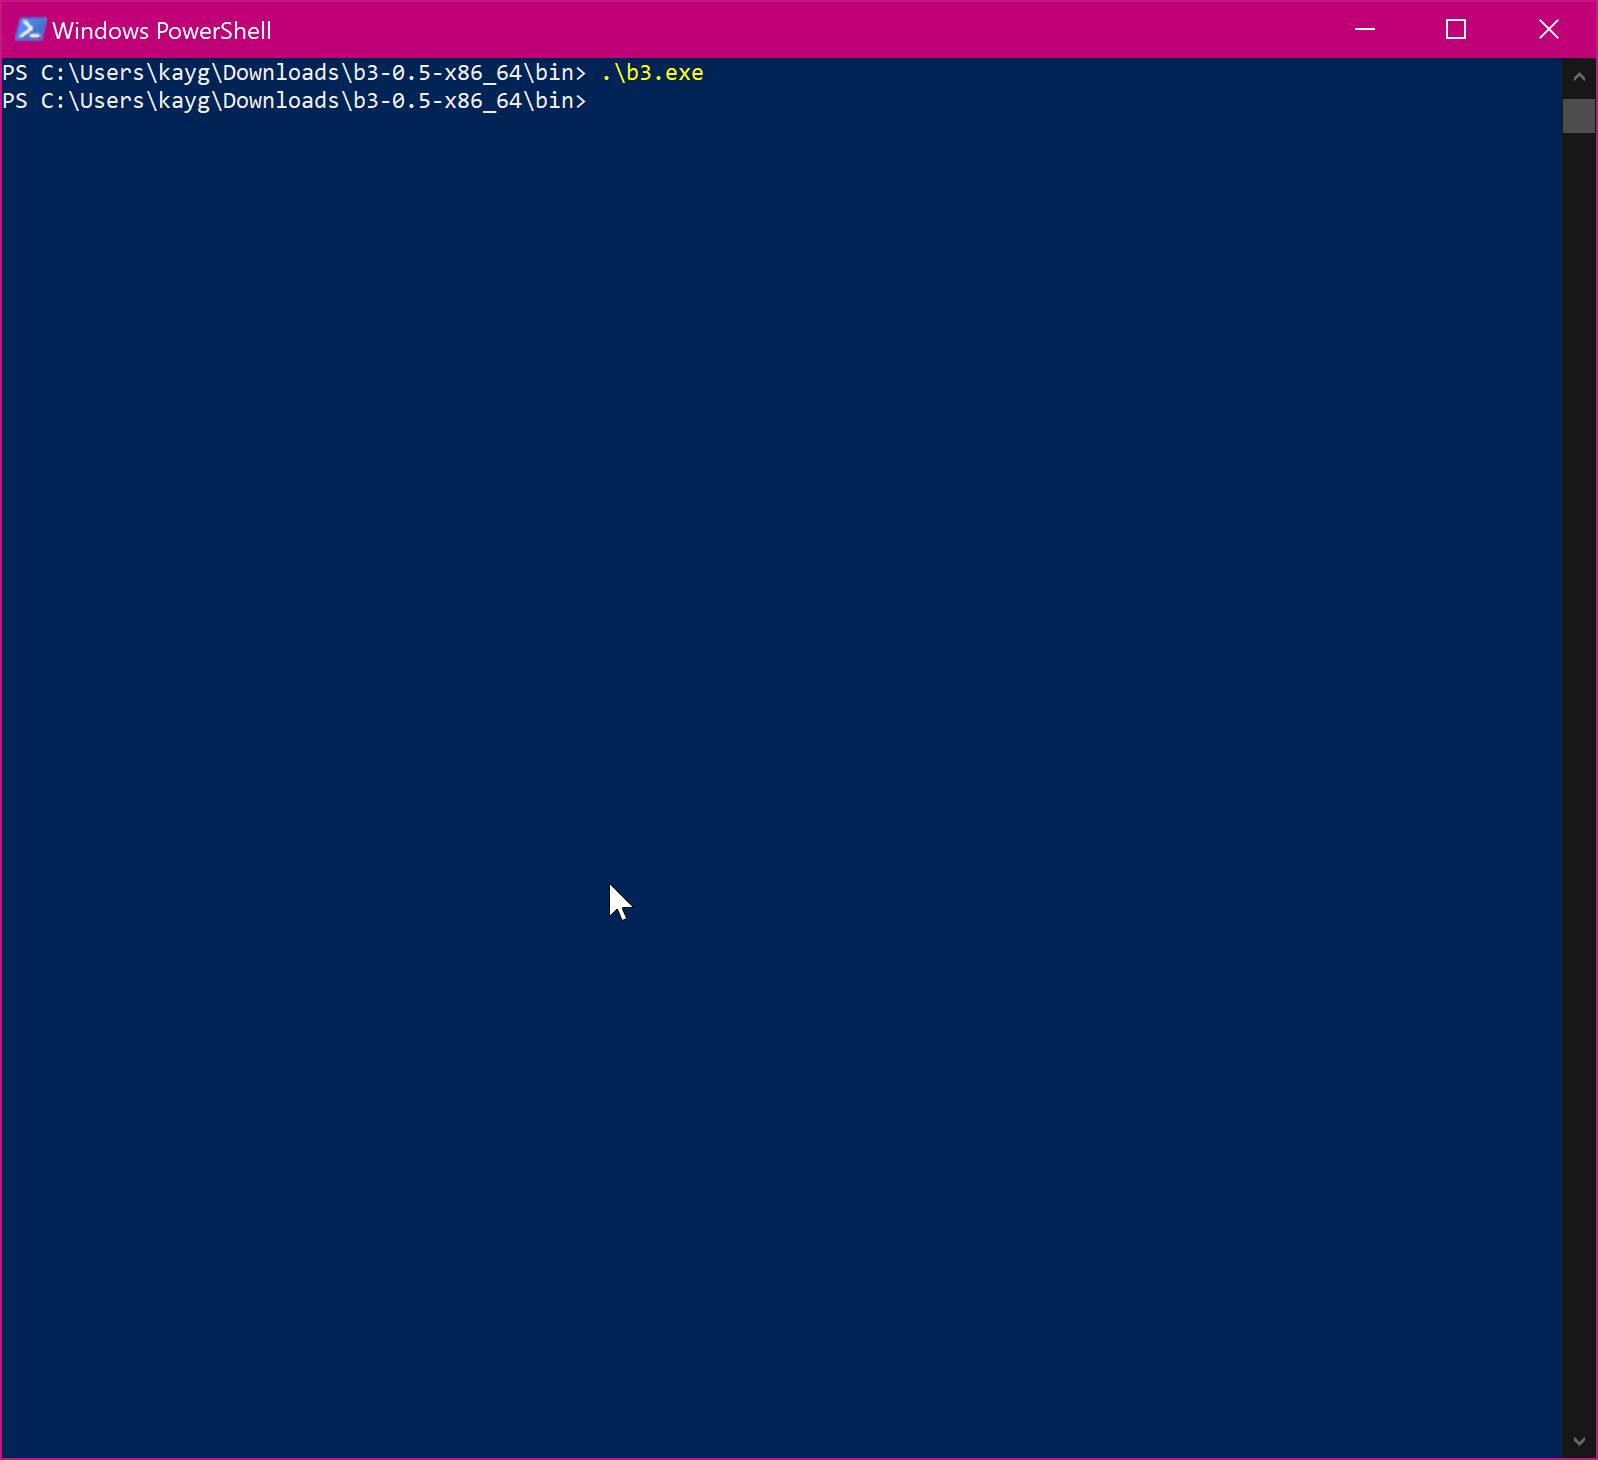Click the vertical scrollbar thumb
Screen dimensions: 1598x1460
coord(1579,116)
